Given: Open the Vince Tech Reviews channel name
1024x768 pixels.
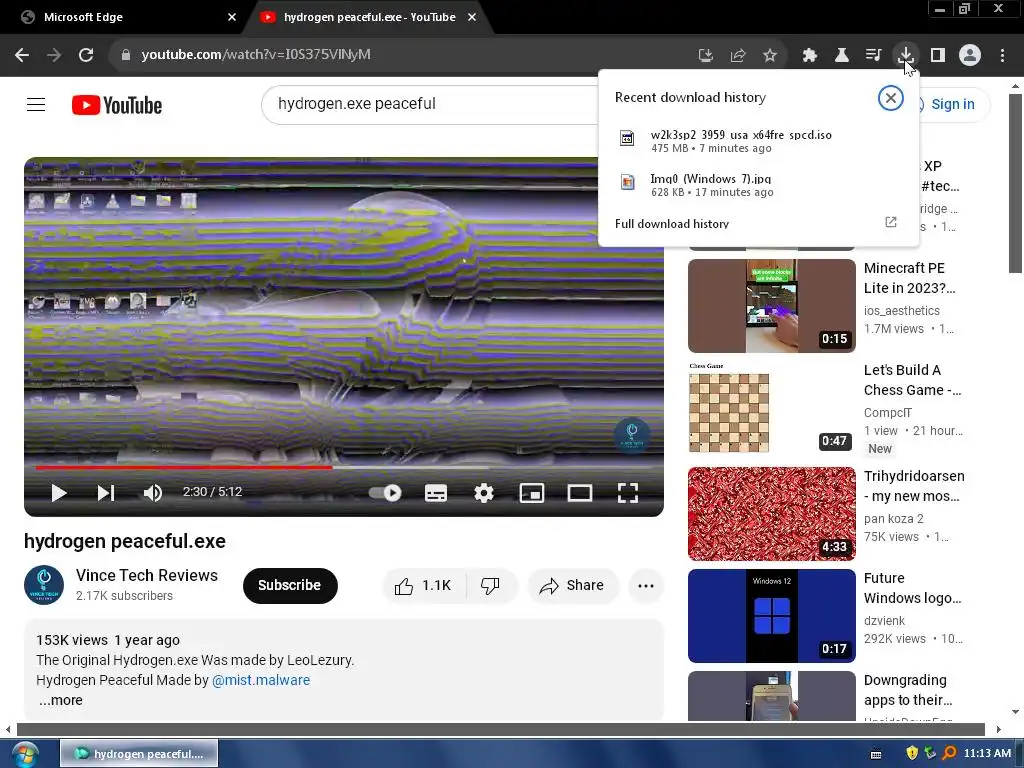Looking at the screenshot, I should tap(147, 575).
